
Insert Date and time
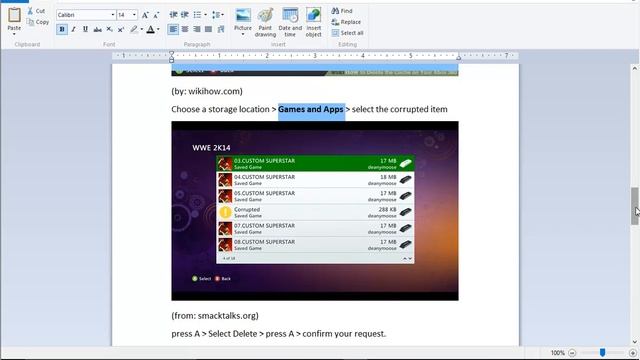(x=290, y=22)
